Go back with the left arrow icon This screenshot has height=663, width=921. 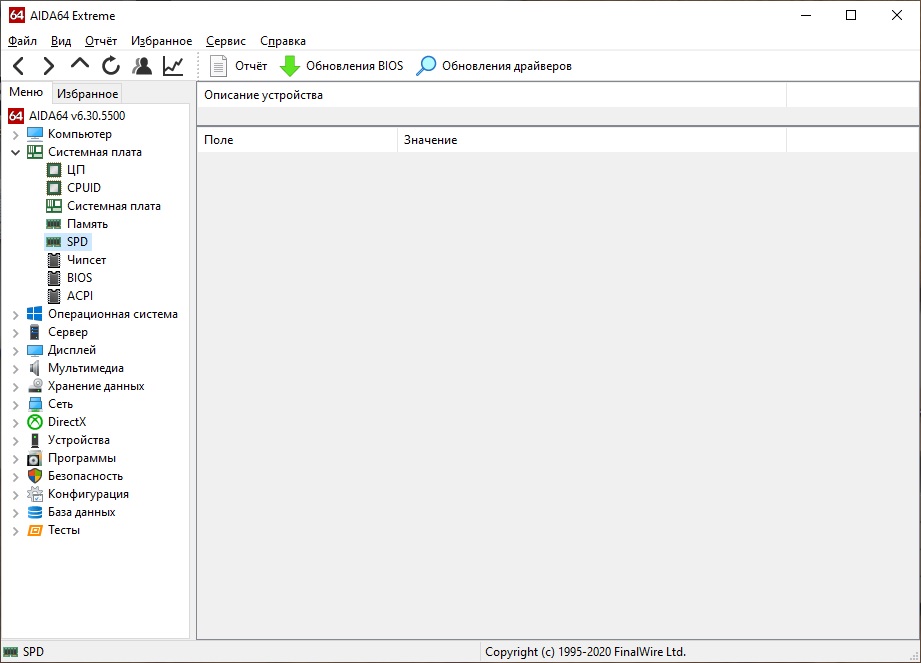click(x=19, y=66)
